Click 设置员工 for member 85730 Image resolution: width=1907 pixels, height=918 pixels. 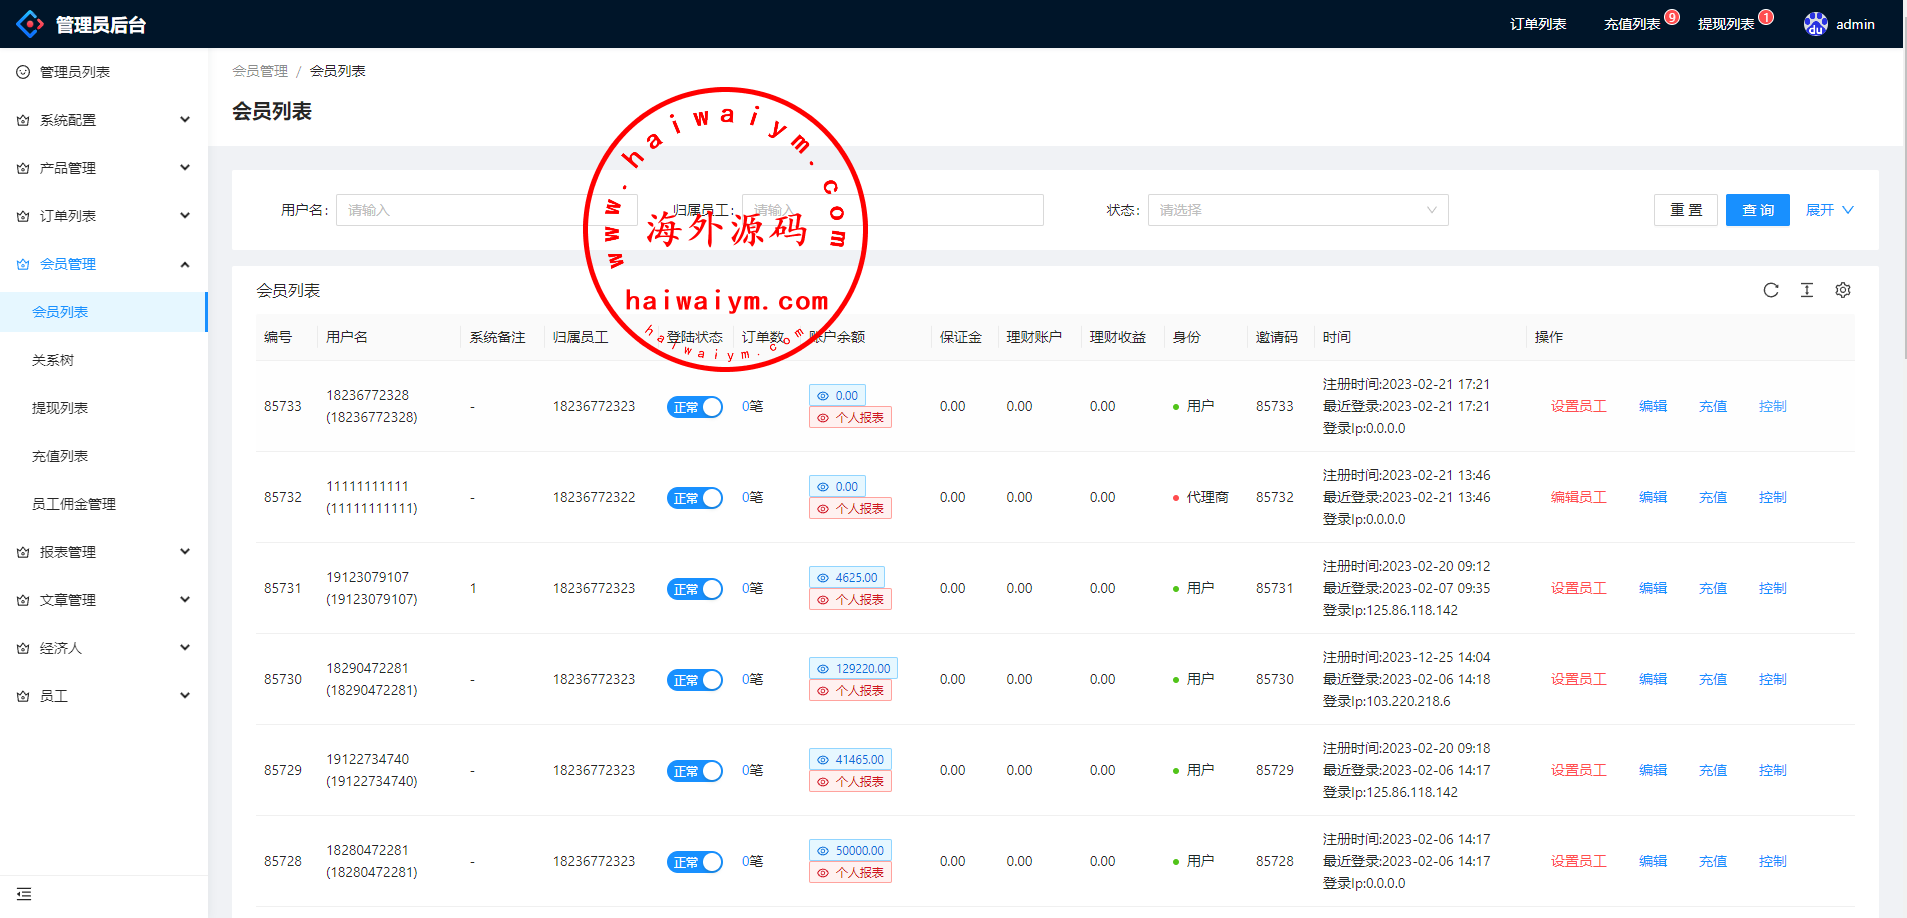coord(1578,679)
